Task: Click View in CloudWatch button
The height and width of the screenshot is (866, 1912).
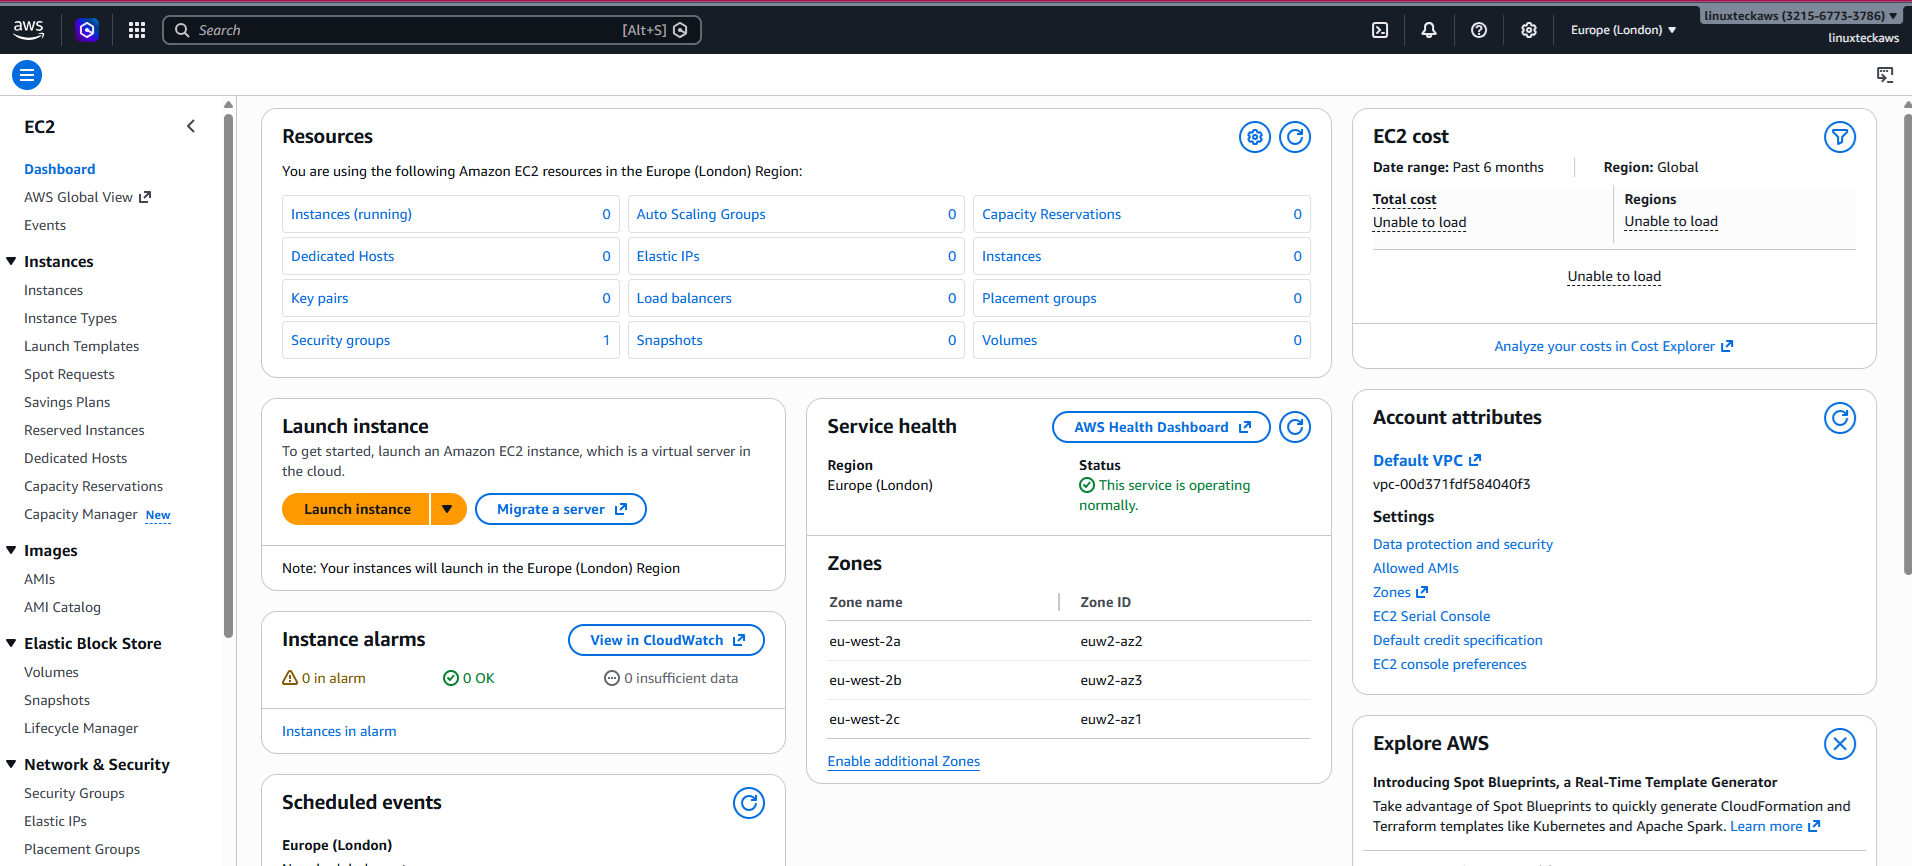Action: point(666,640)
